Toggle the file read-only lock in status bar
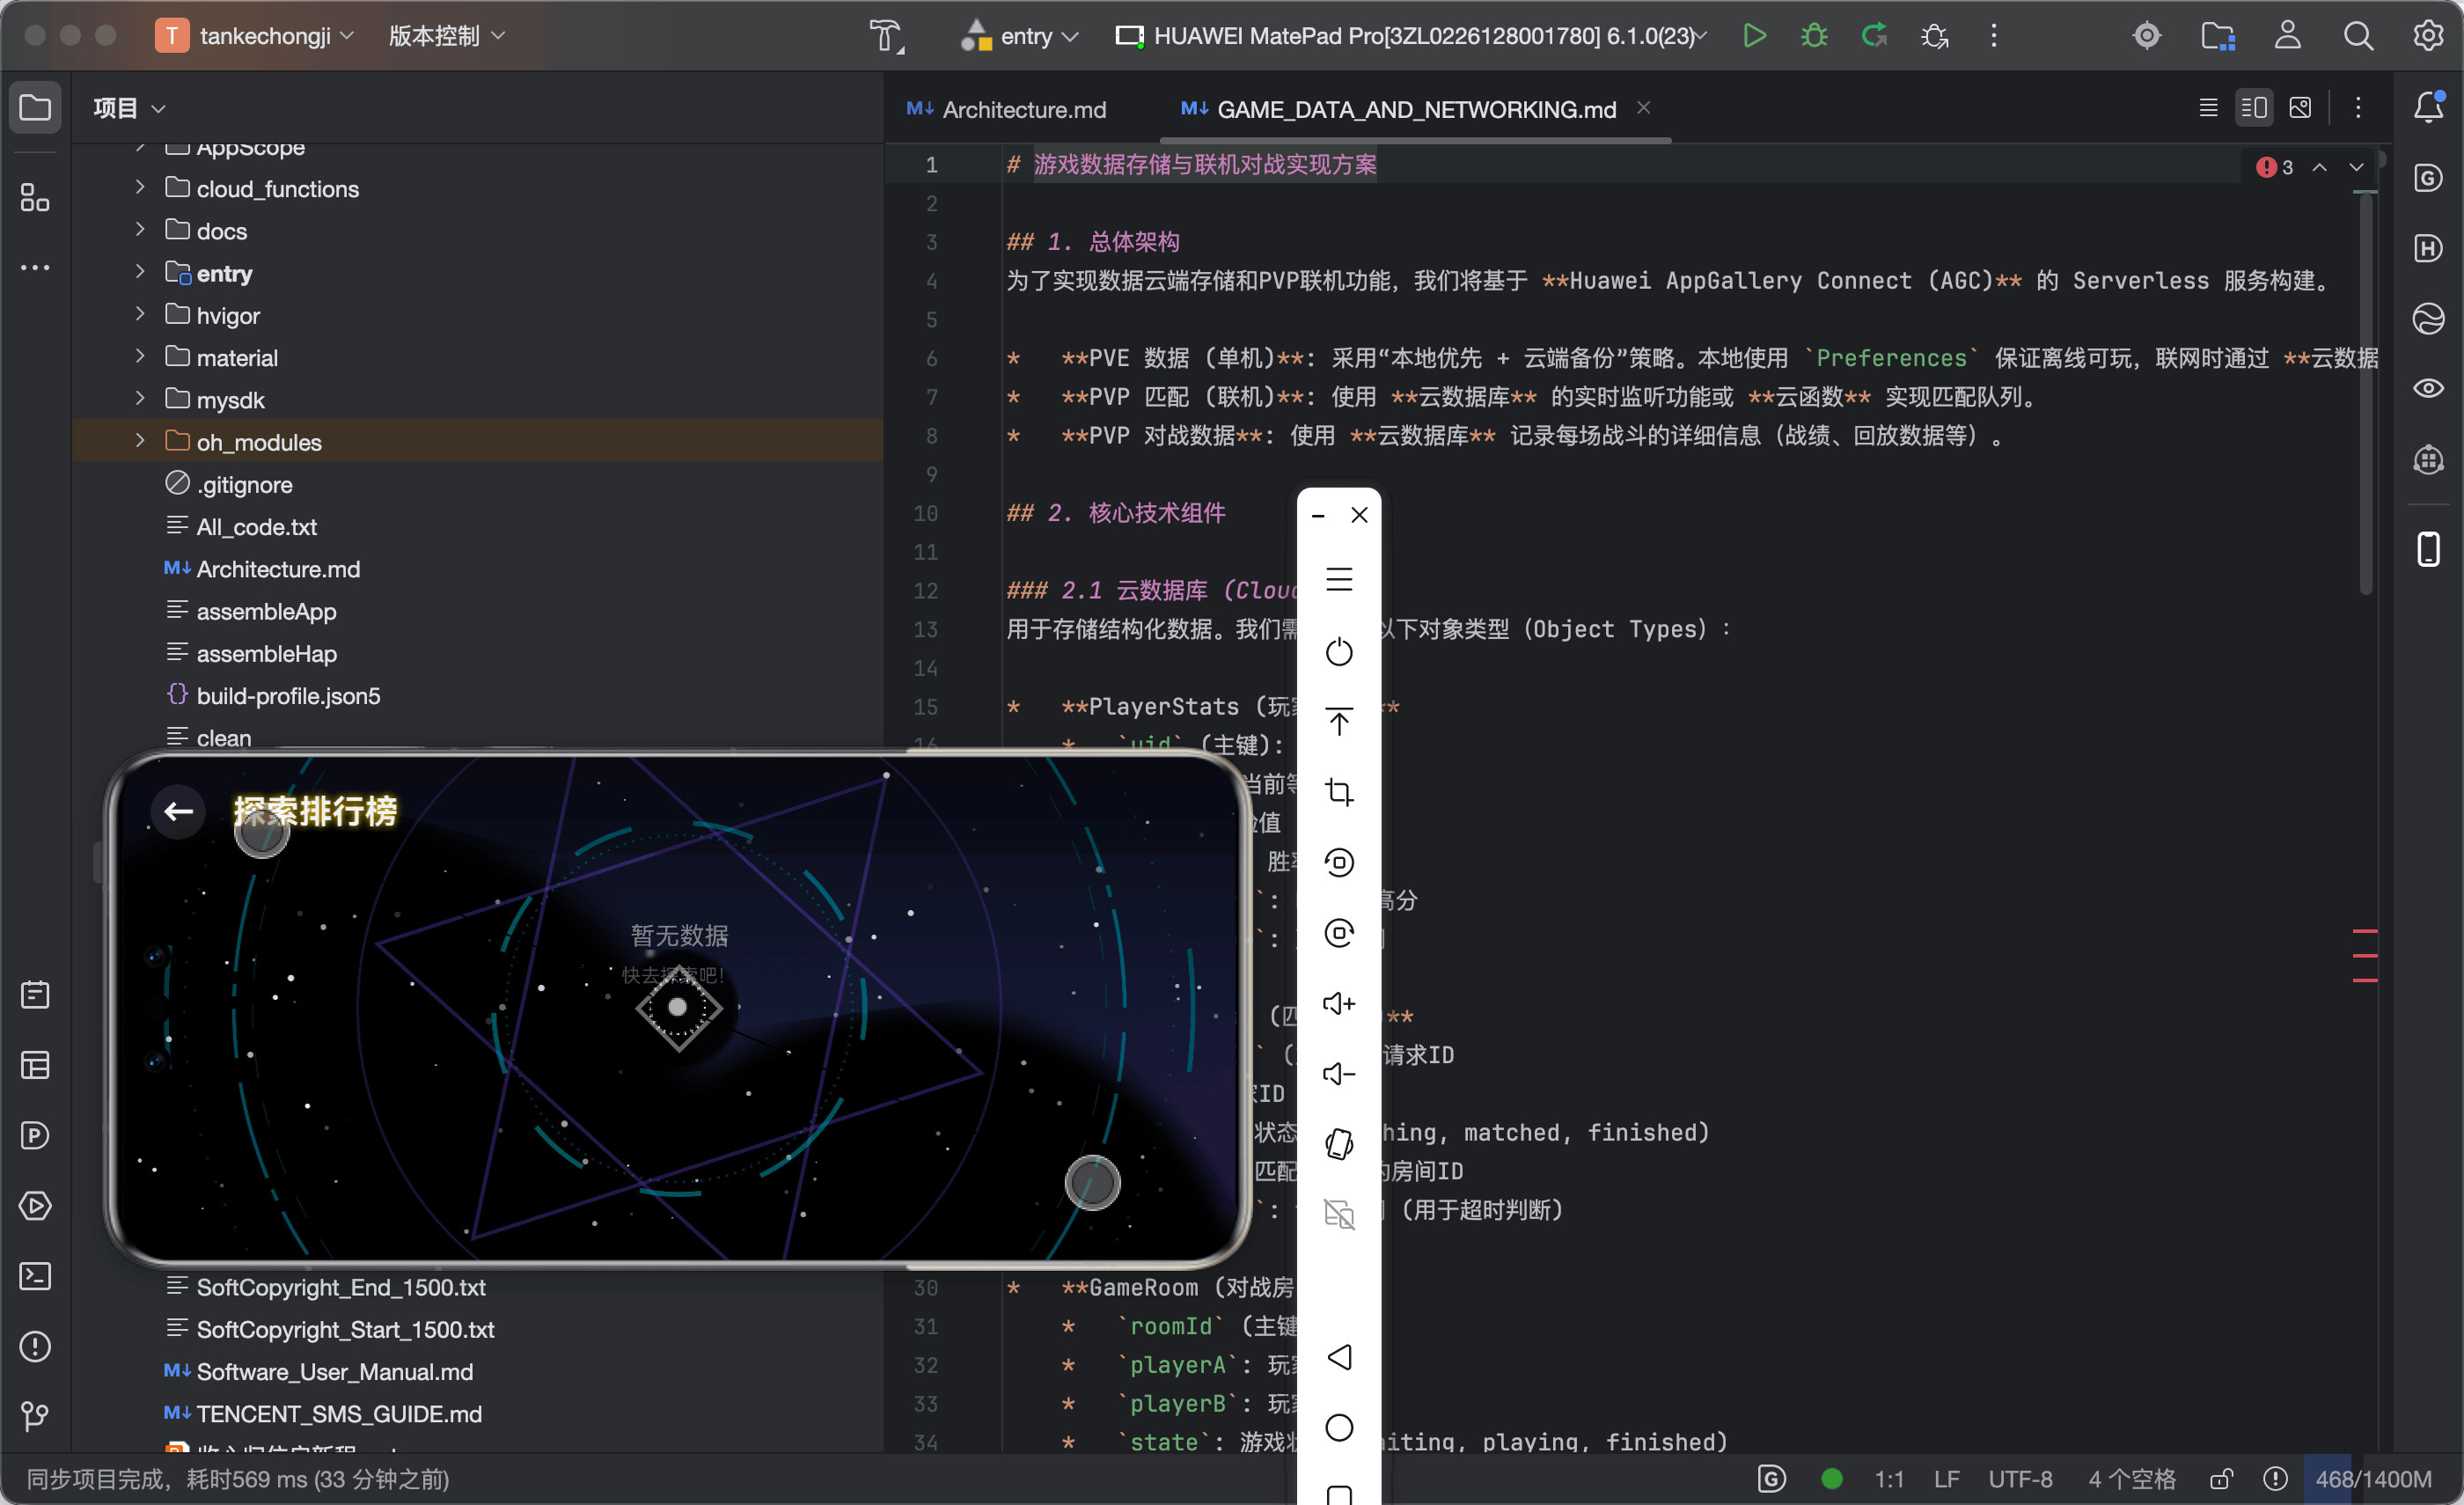 [2221, 1479]
